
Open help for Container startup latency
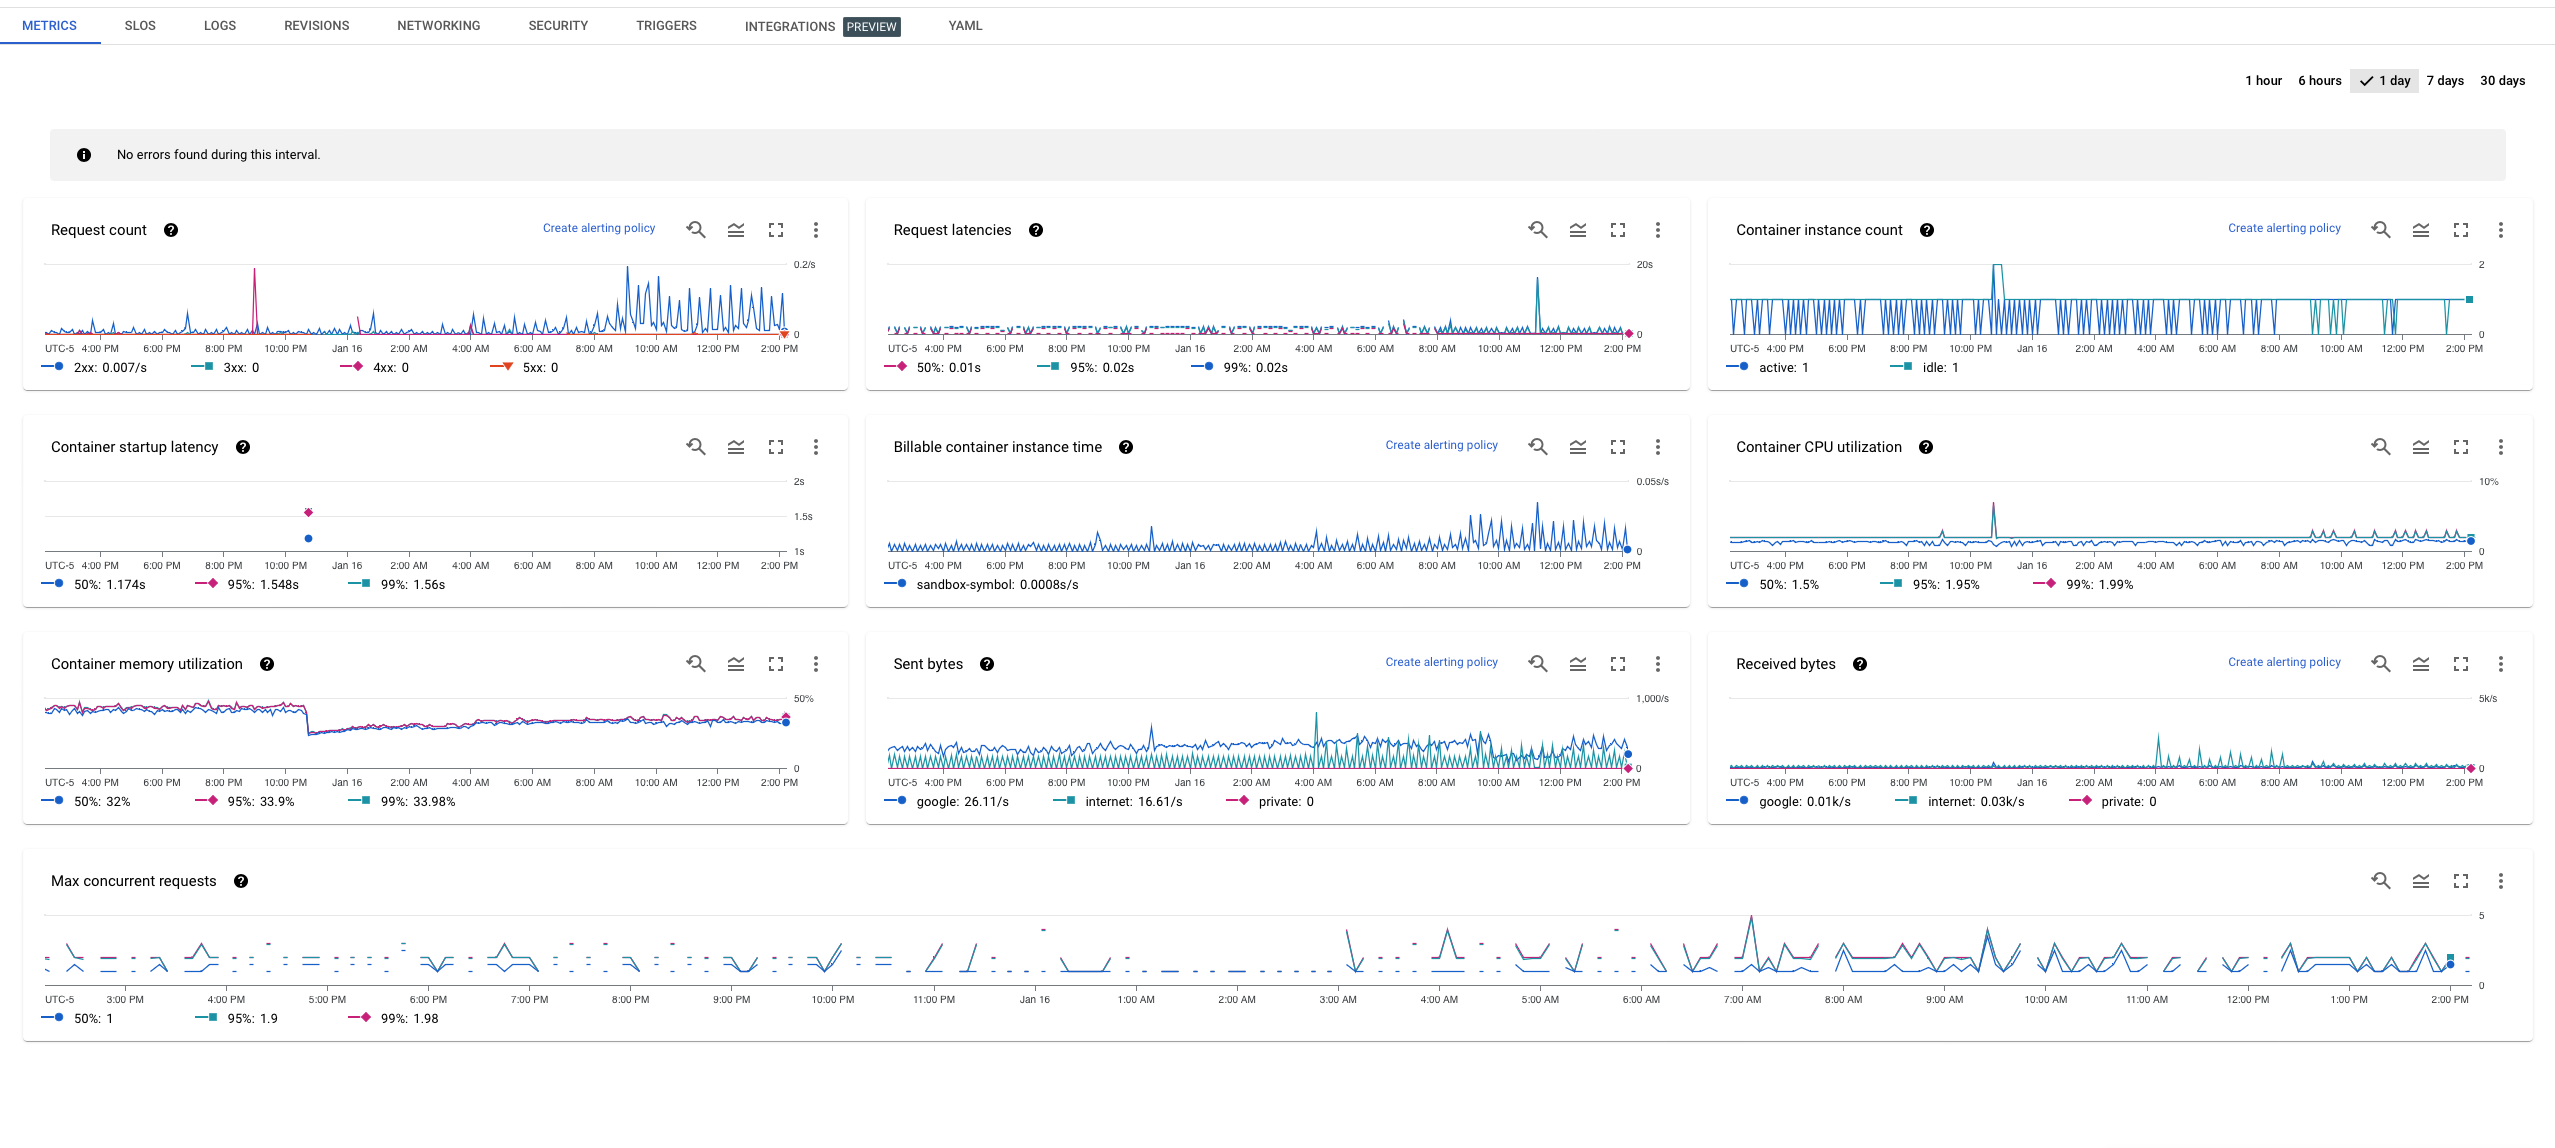click(243, 447)
